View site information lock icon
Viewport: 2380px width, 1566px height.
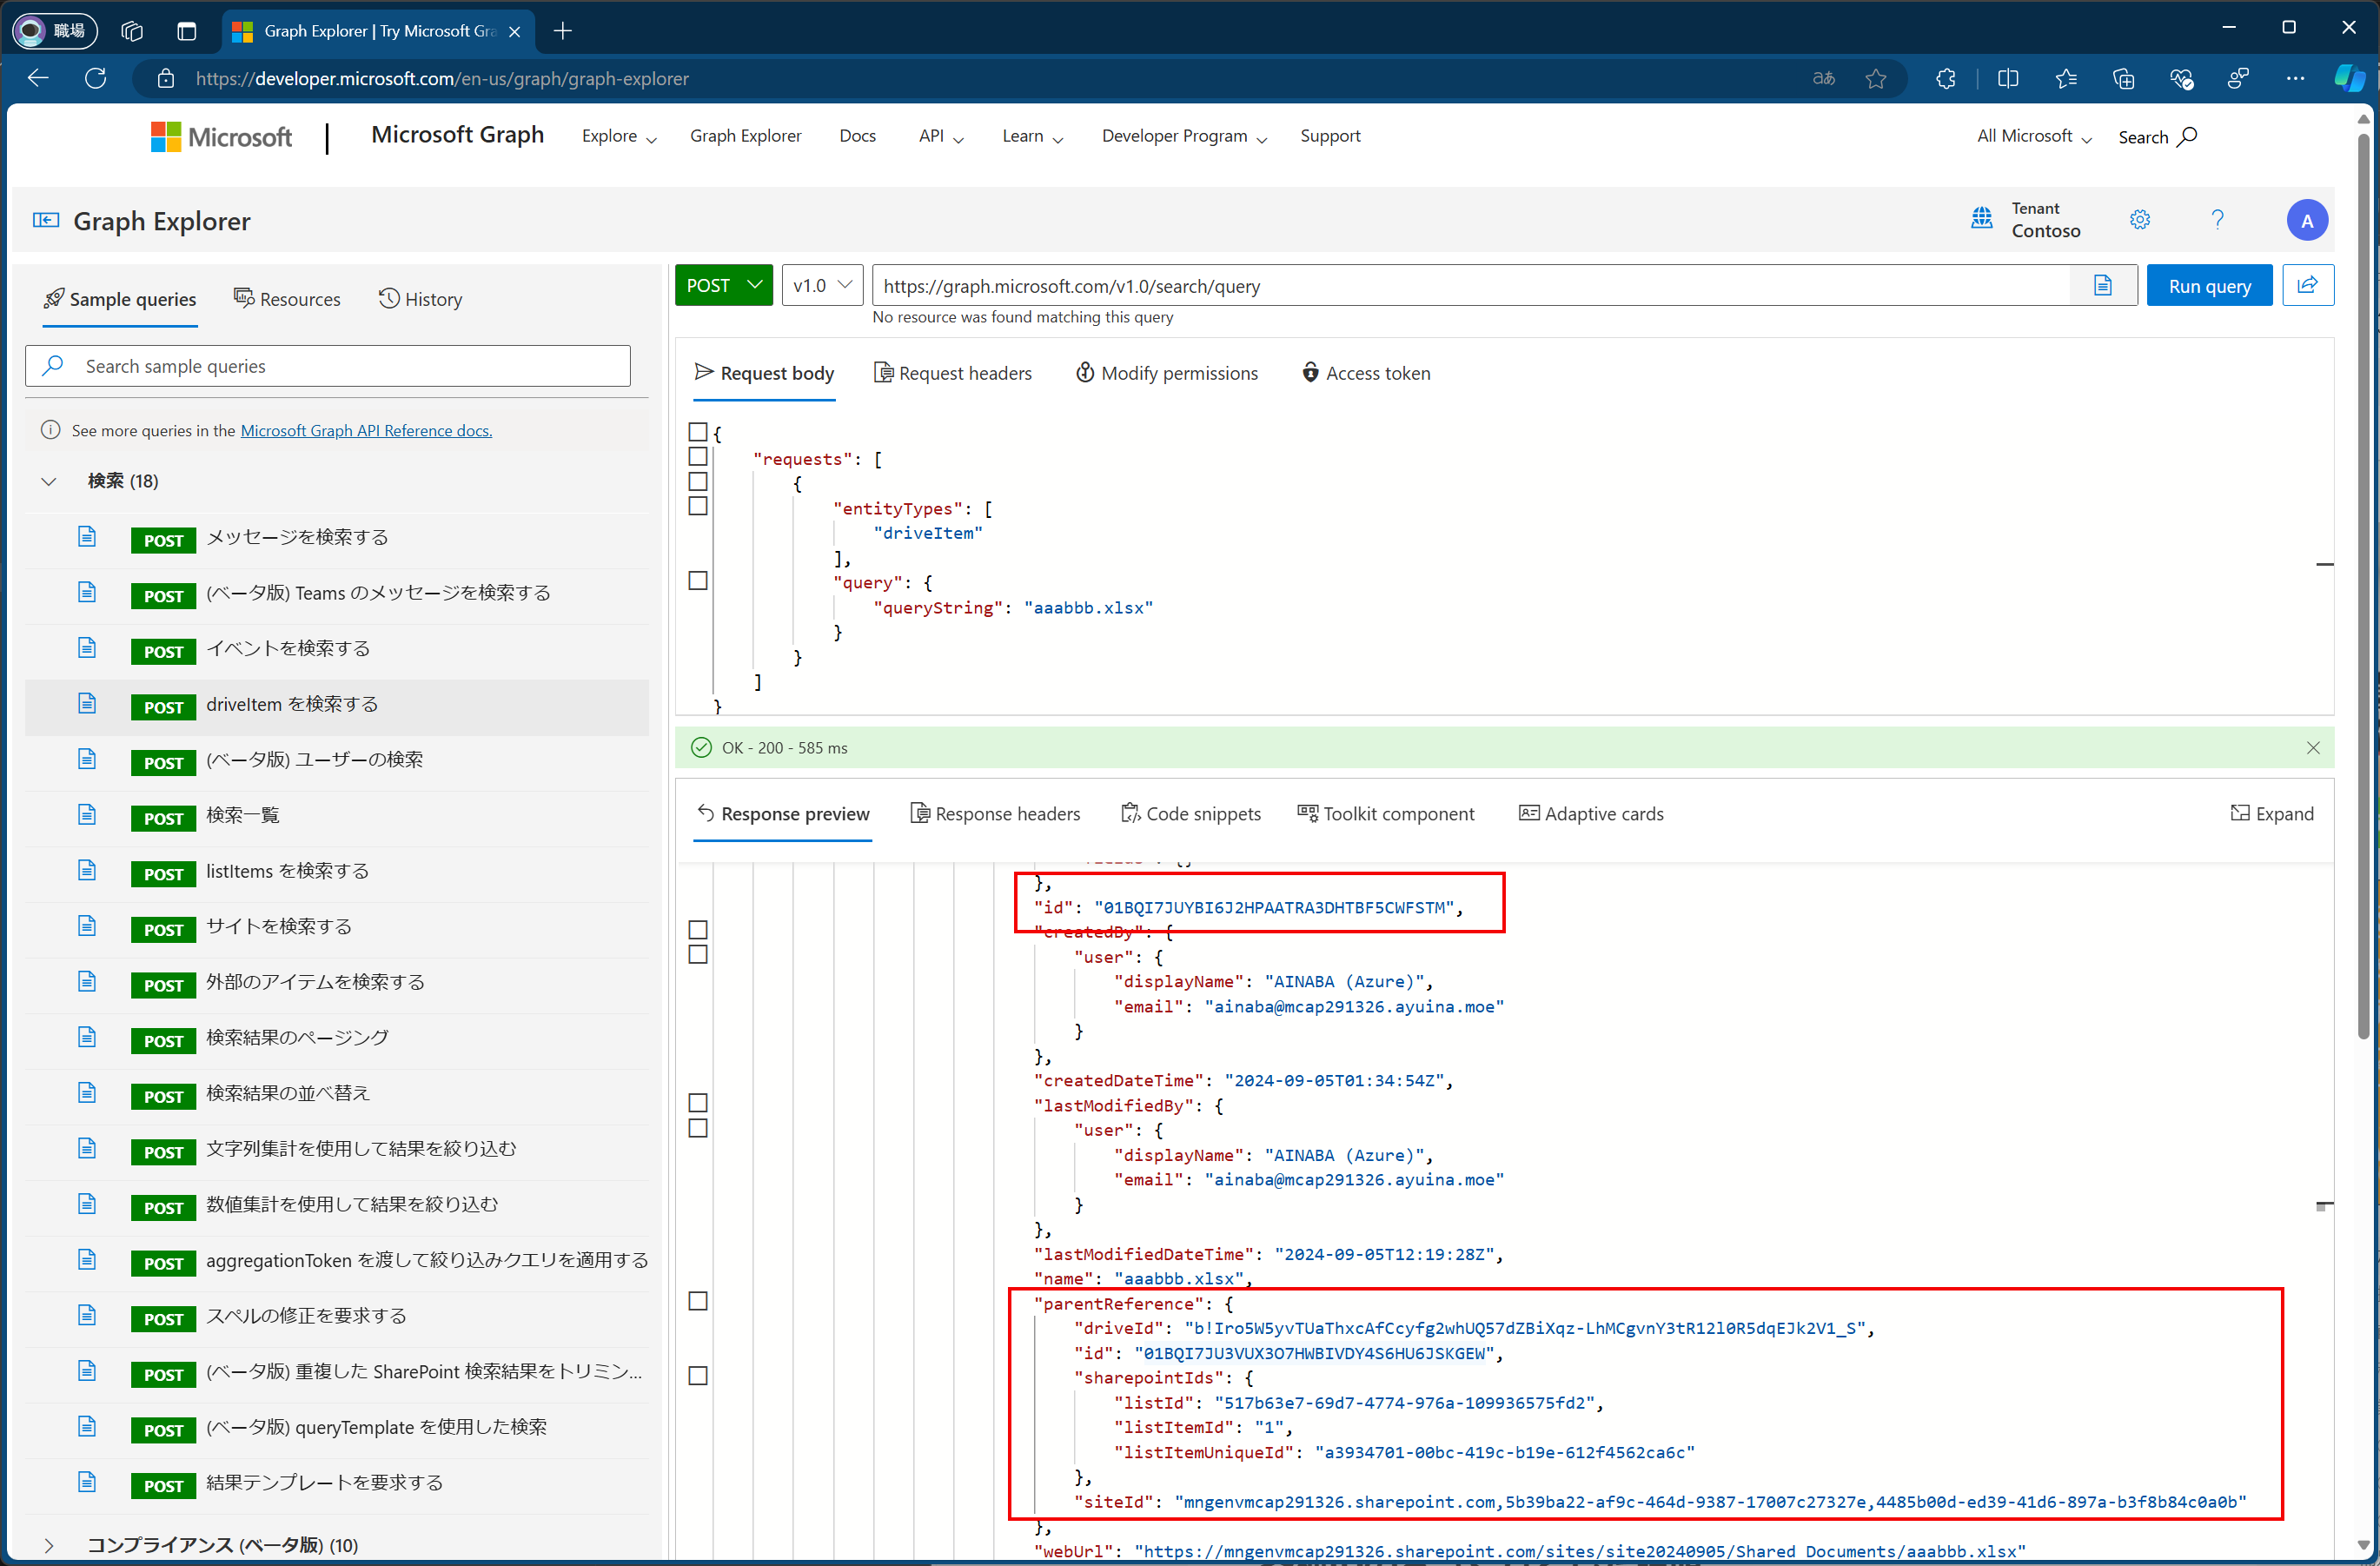(166, 78)
